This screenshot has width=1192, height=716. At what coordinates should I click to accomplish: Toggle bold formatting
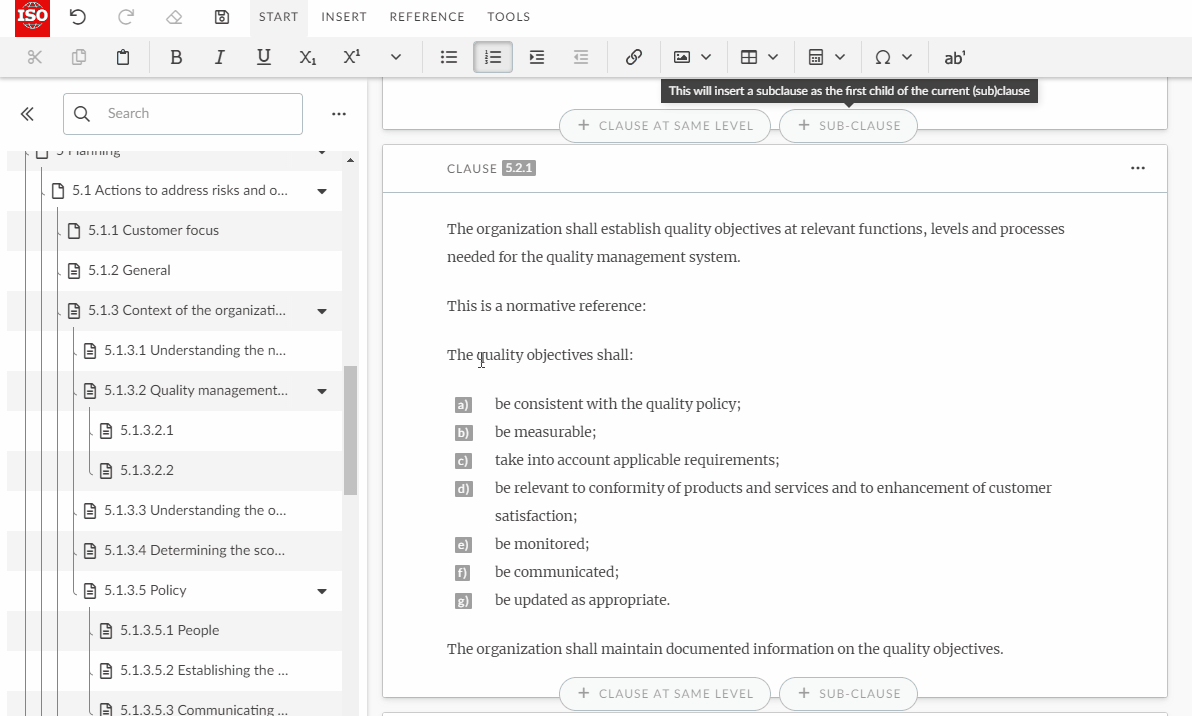click(176, 57)
